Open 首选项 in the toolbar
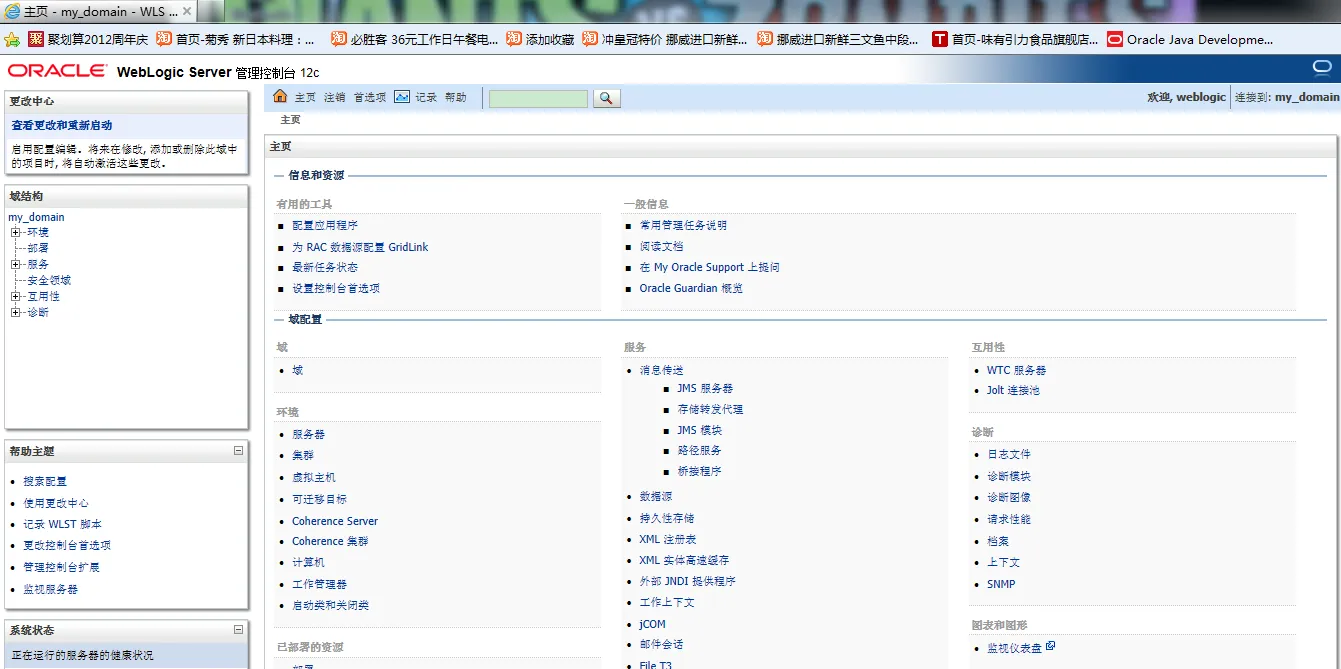This screenshot has height=669, width=1341. pos(370,98)
